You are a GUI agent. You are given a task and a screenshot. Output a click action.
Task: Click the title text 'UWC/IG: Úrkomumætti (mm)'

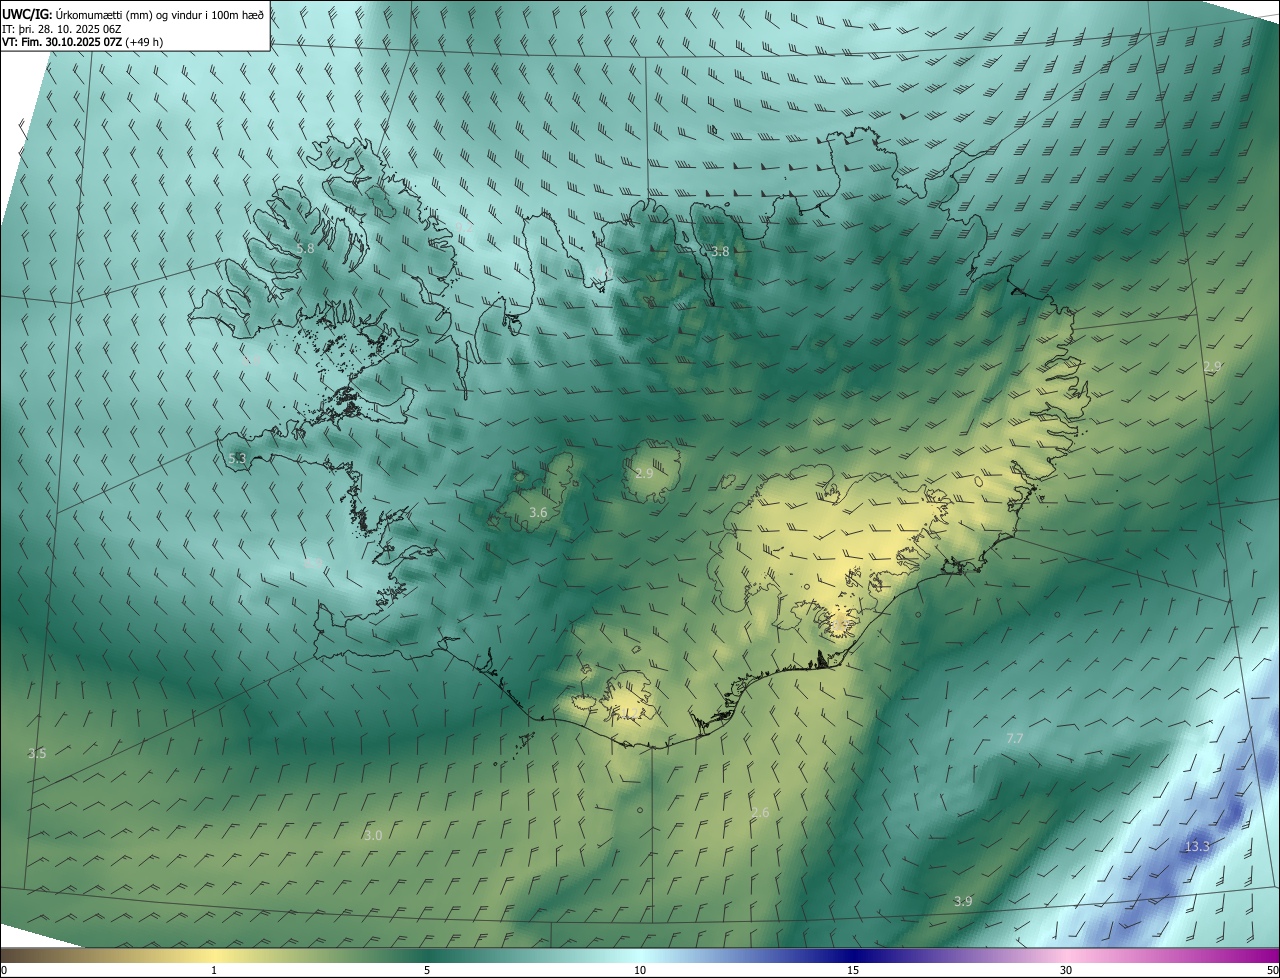[79, 13]
